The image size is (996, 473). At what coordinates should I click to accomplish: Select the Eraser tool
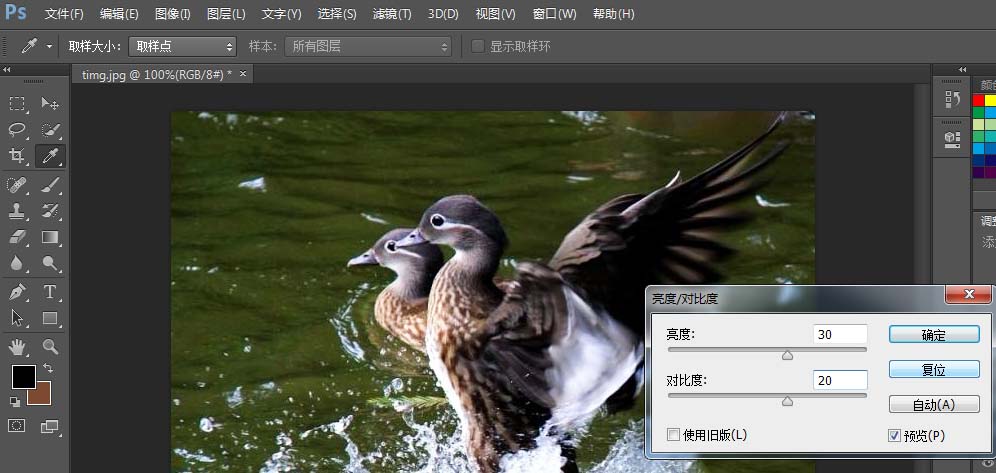pos(17,237)
